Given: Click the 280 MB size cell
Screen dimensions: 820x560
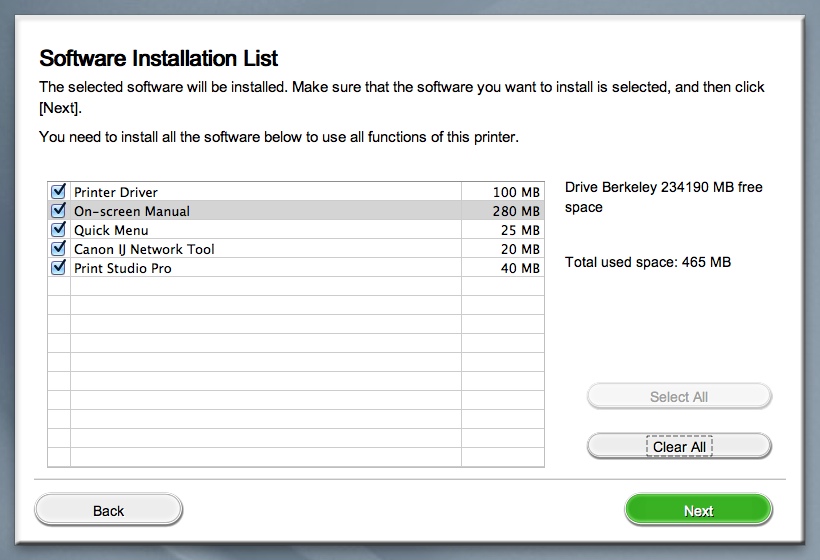Looking at the screenshot, I should coord(516,211).
